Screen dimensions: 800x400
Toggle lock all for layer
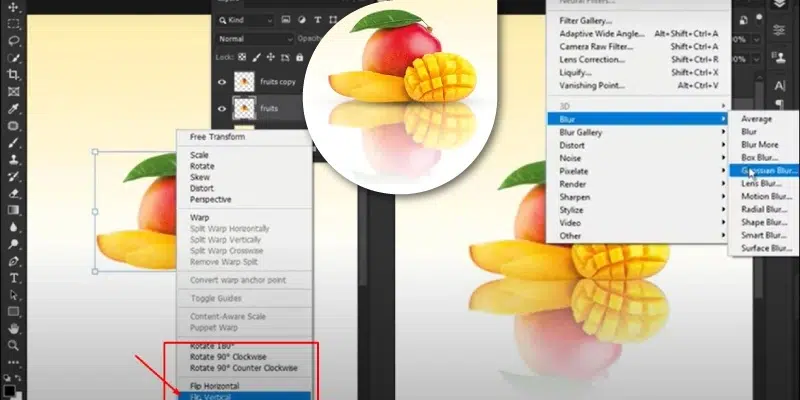click(299, 57)
